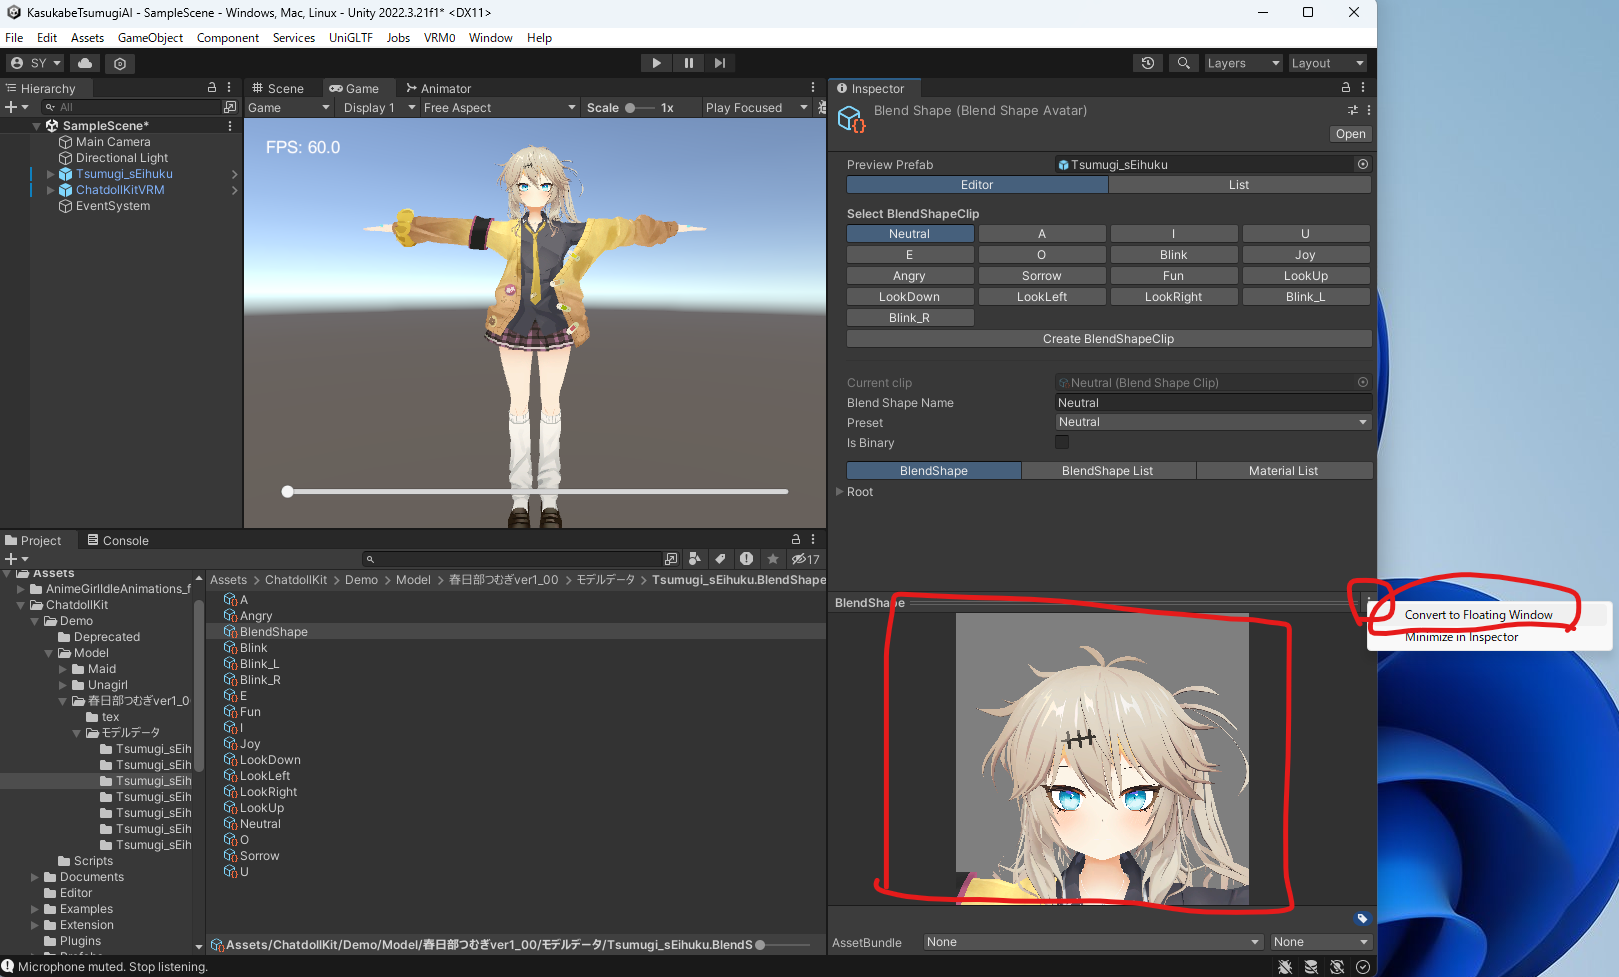1619x977 pixels.
Task: Open search window icon in Hierarchy search
Action: [x=230, y=107]
